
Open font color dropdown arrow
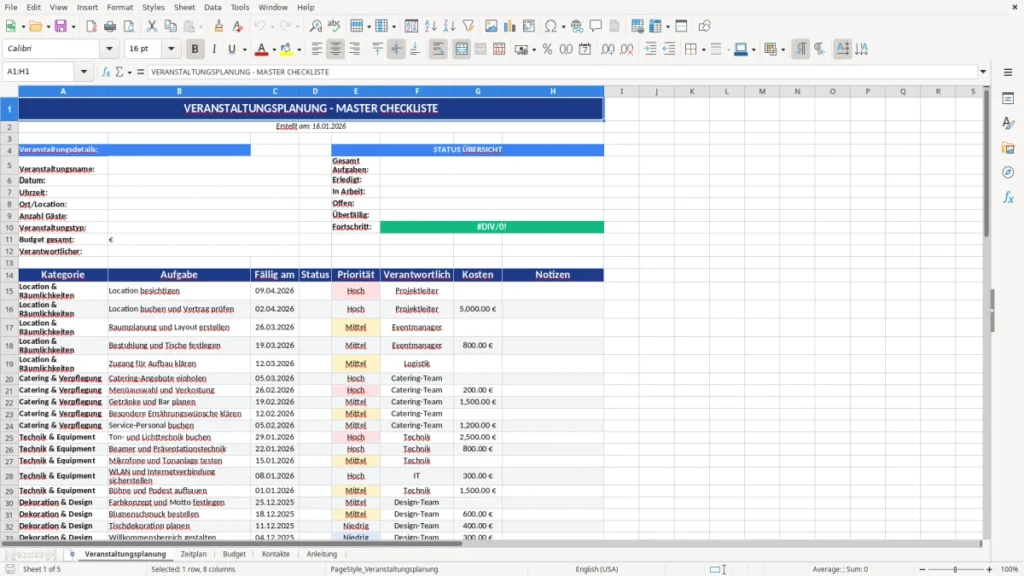tap(274, 50)
